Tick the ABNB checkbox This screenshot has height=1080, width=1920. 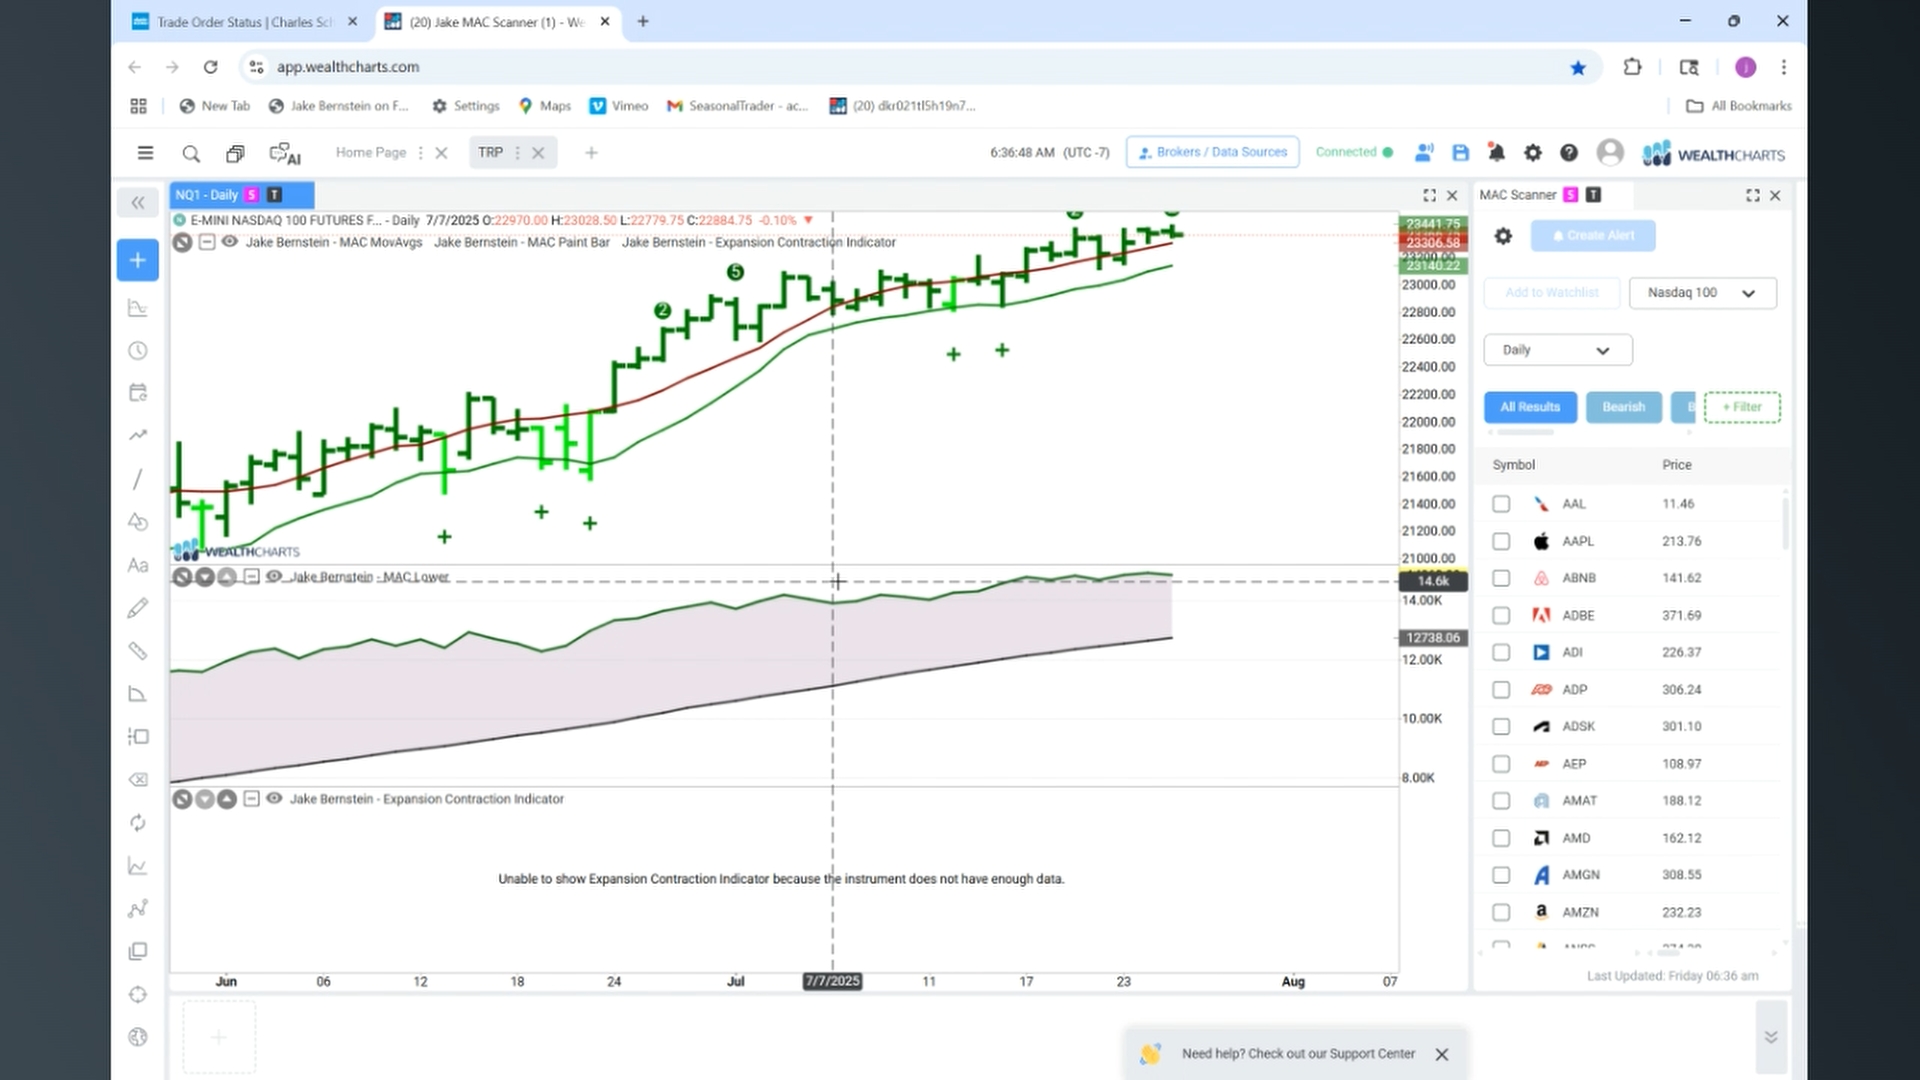1501,578
